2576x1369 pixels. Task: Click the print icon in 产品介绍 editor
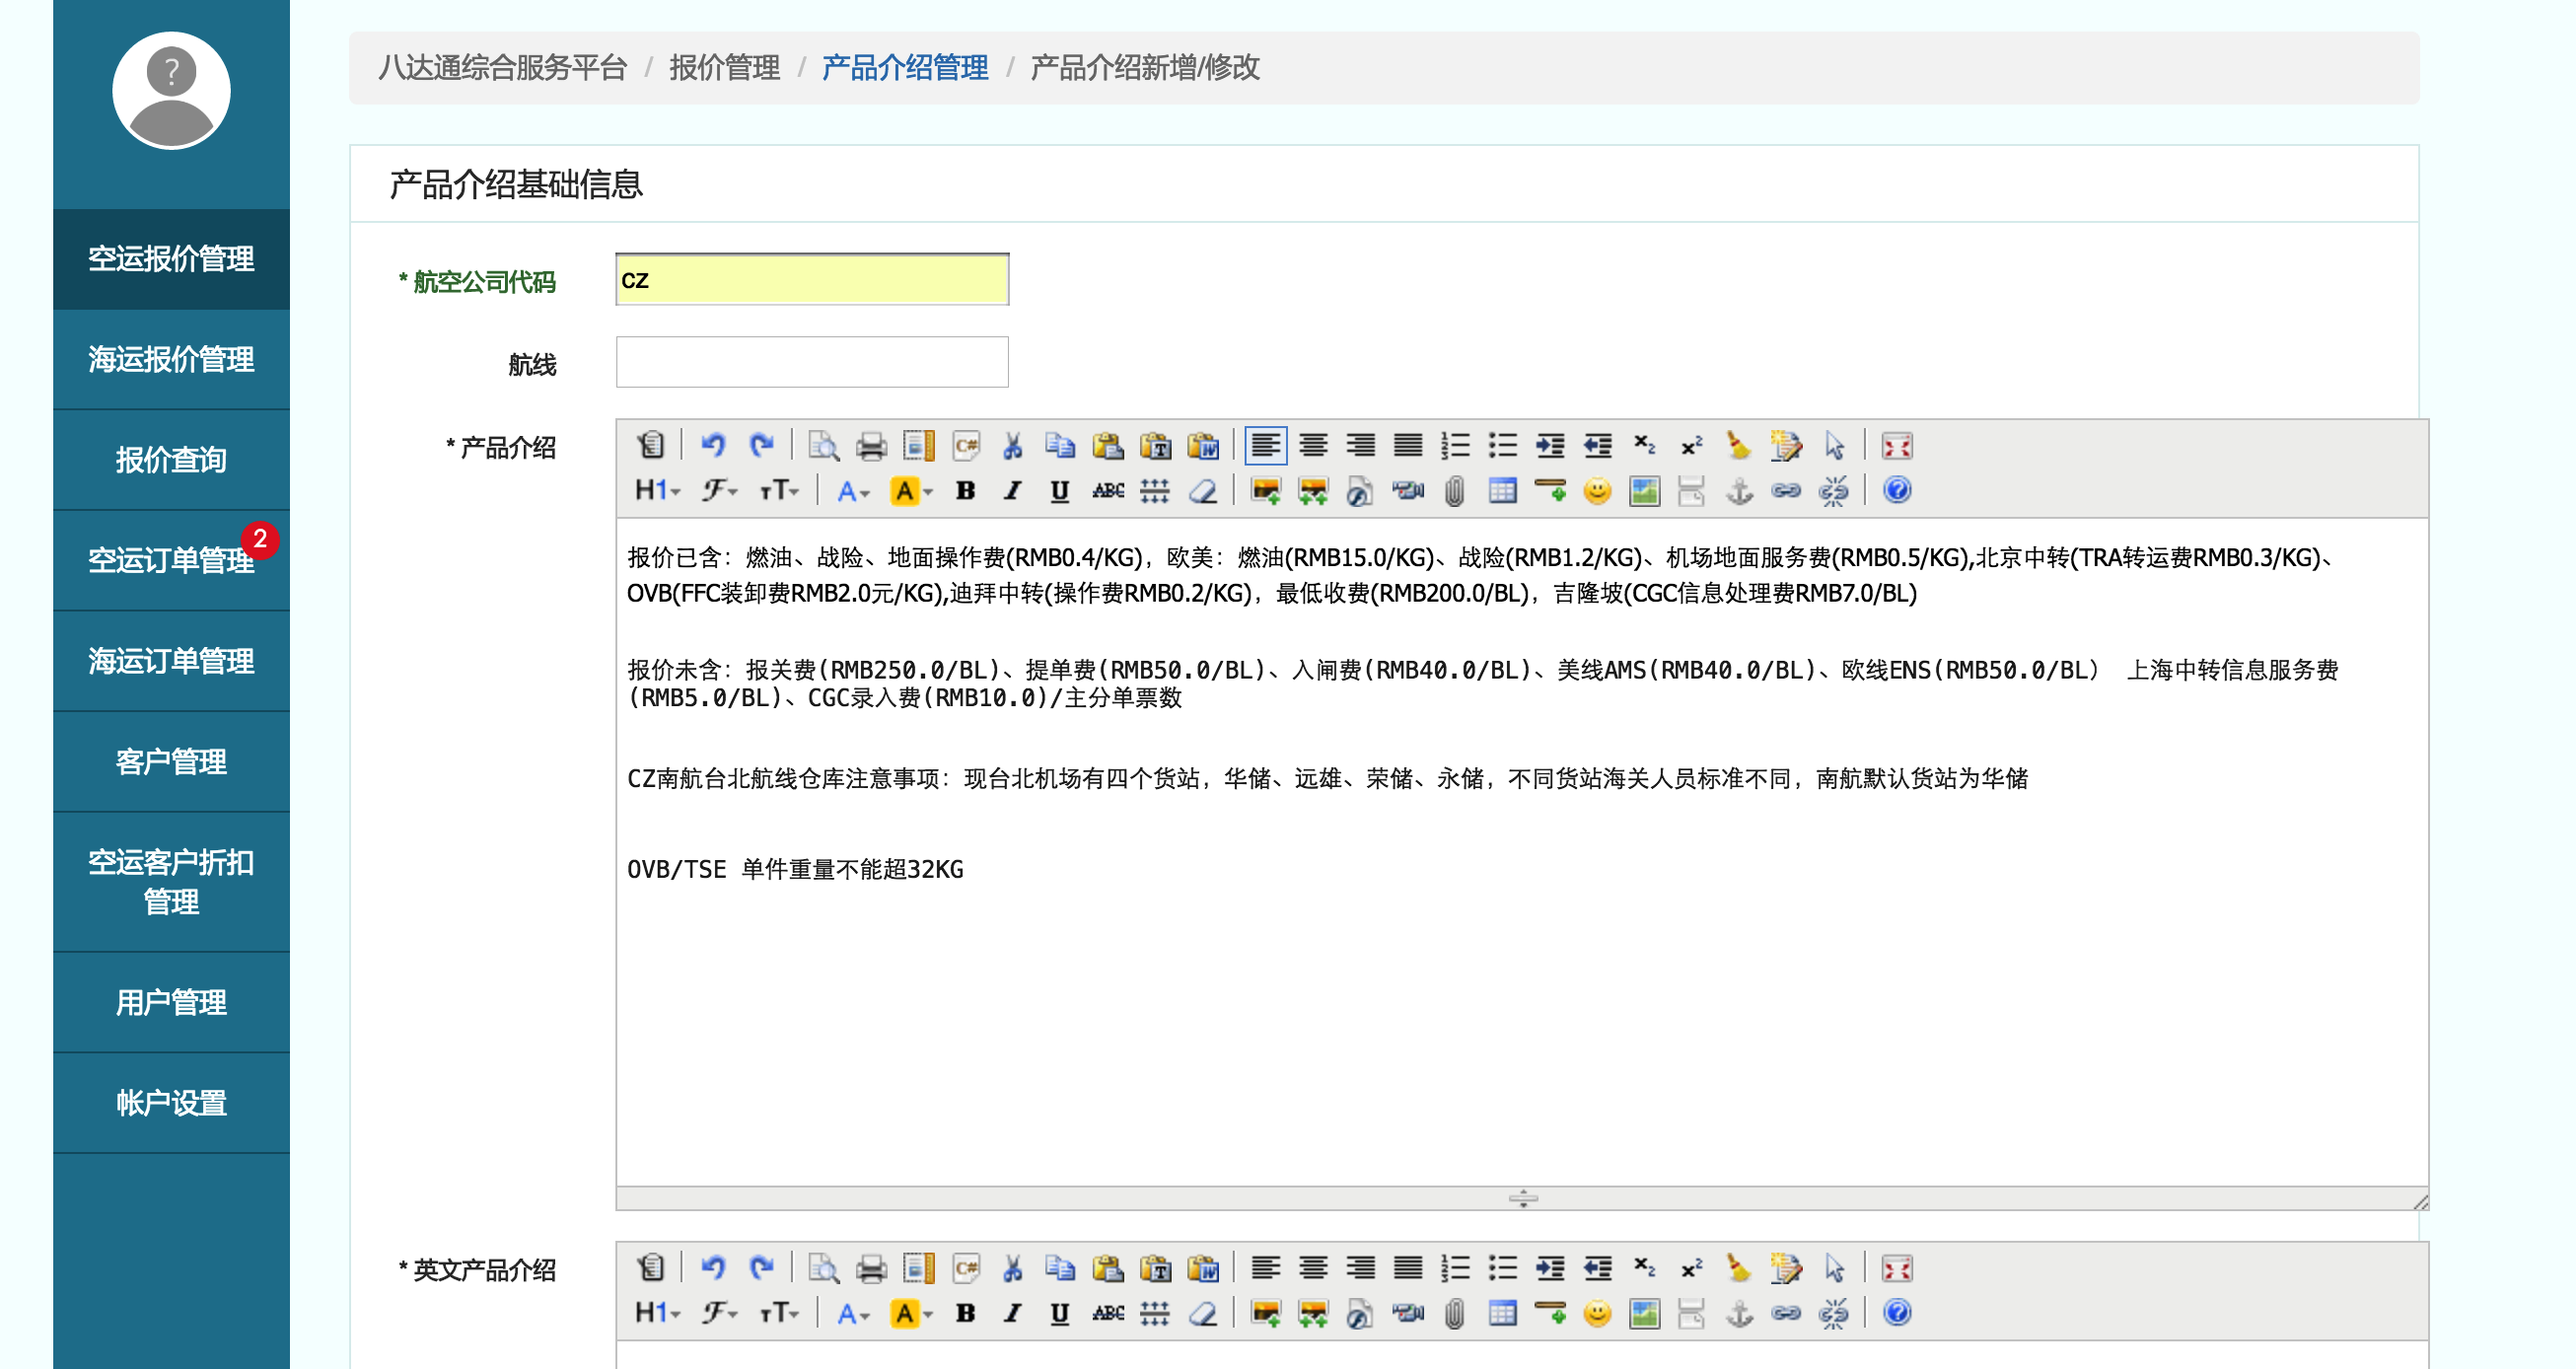pos(871,446)
